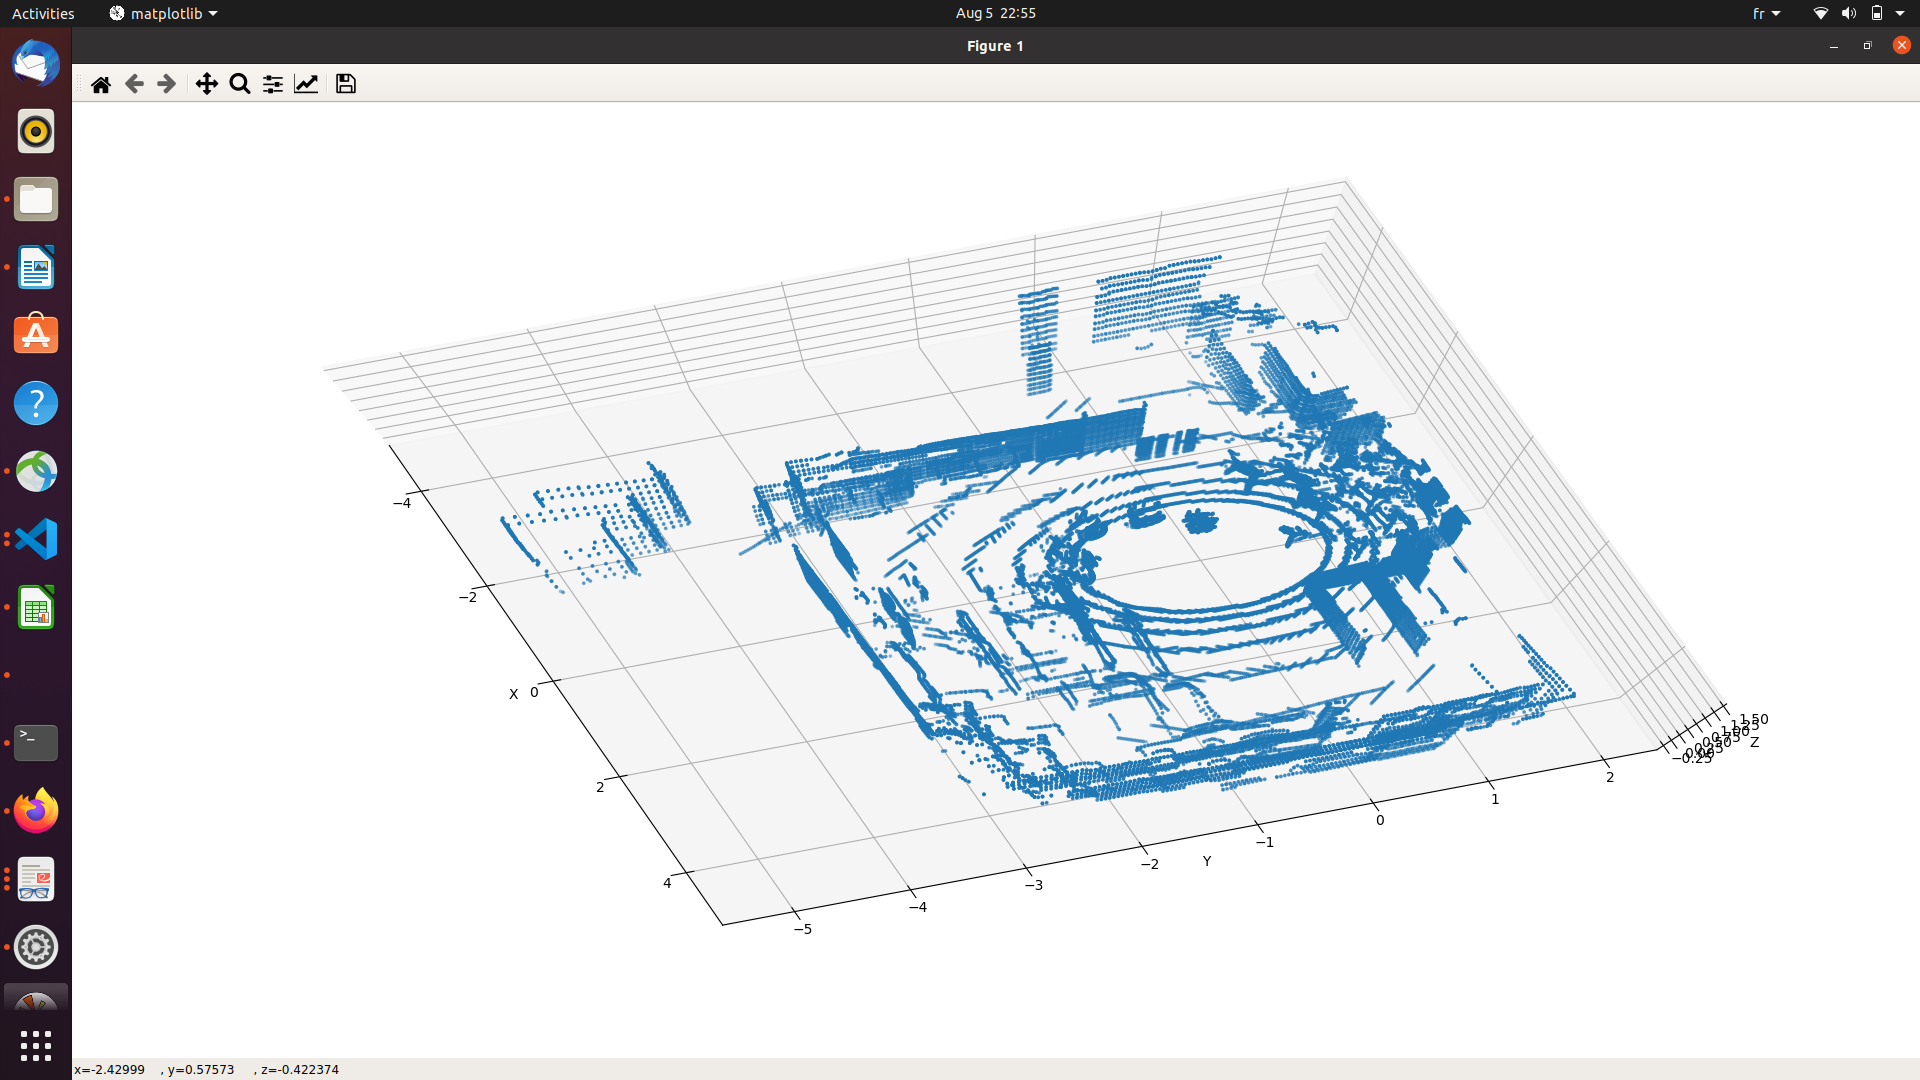Open the figure parameters editor
The image size is (1920, 1080).
(x=306, y=84)
